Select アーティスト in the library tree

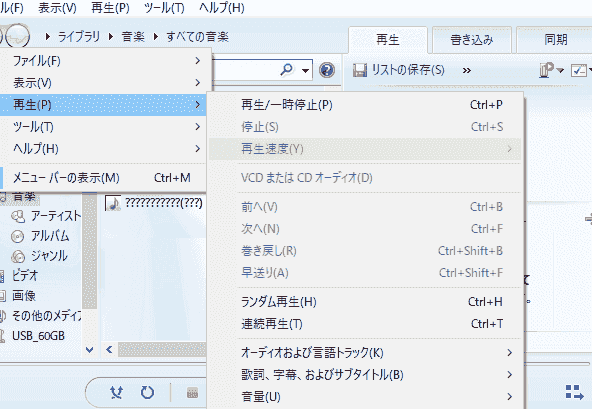[x=56, y=216]
